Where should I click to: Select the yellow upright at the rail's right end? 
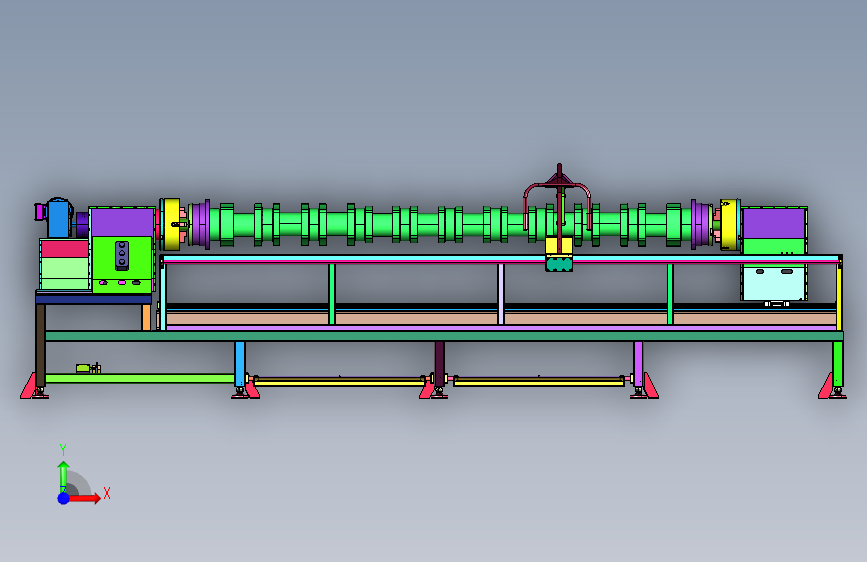click(x=839, y=296)
